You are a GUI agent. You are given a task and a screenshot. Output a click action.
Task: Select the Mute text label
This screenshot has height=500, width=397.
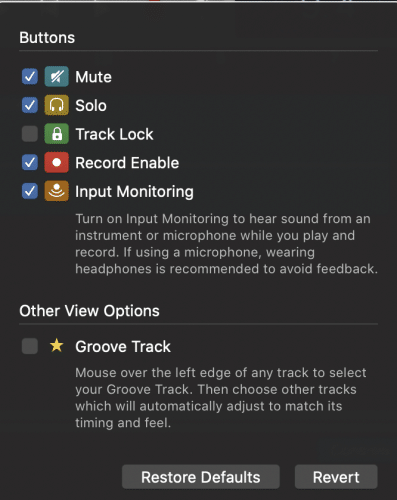pos(93,77)
